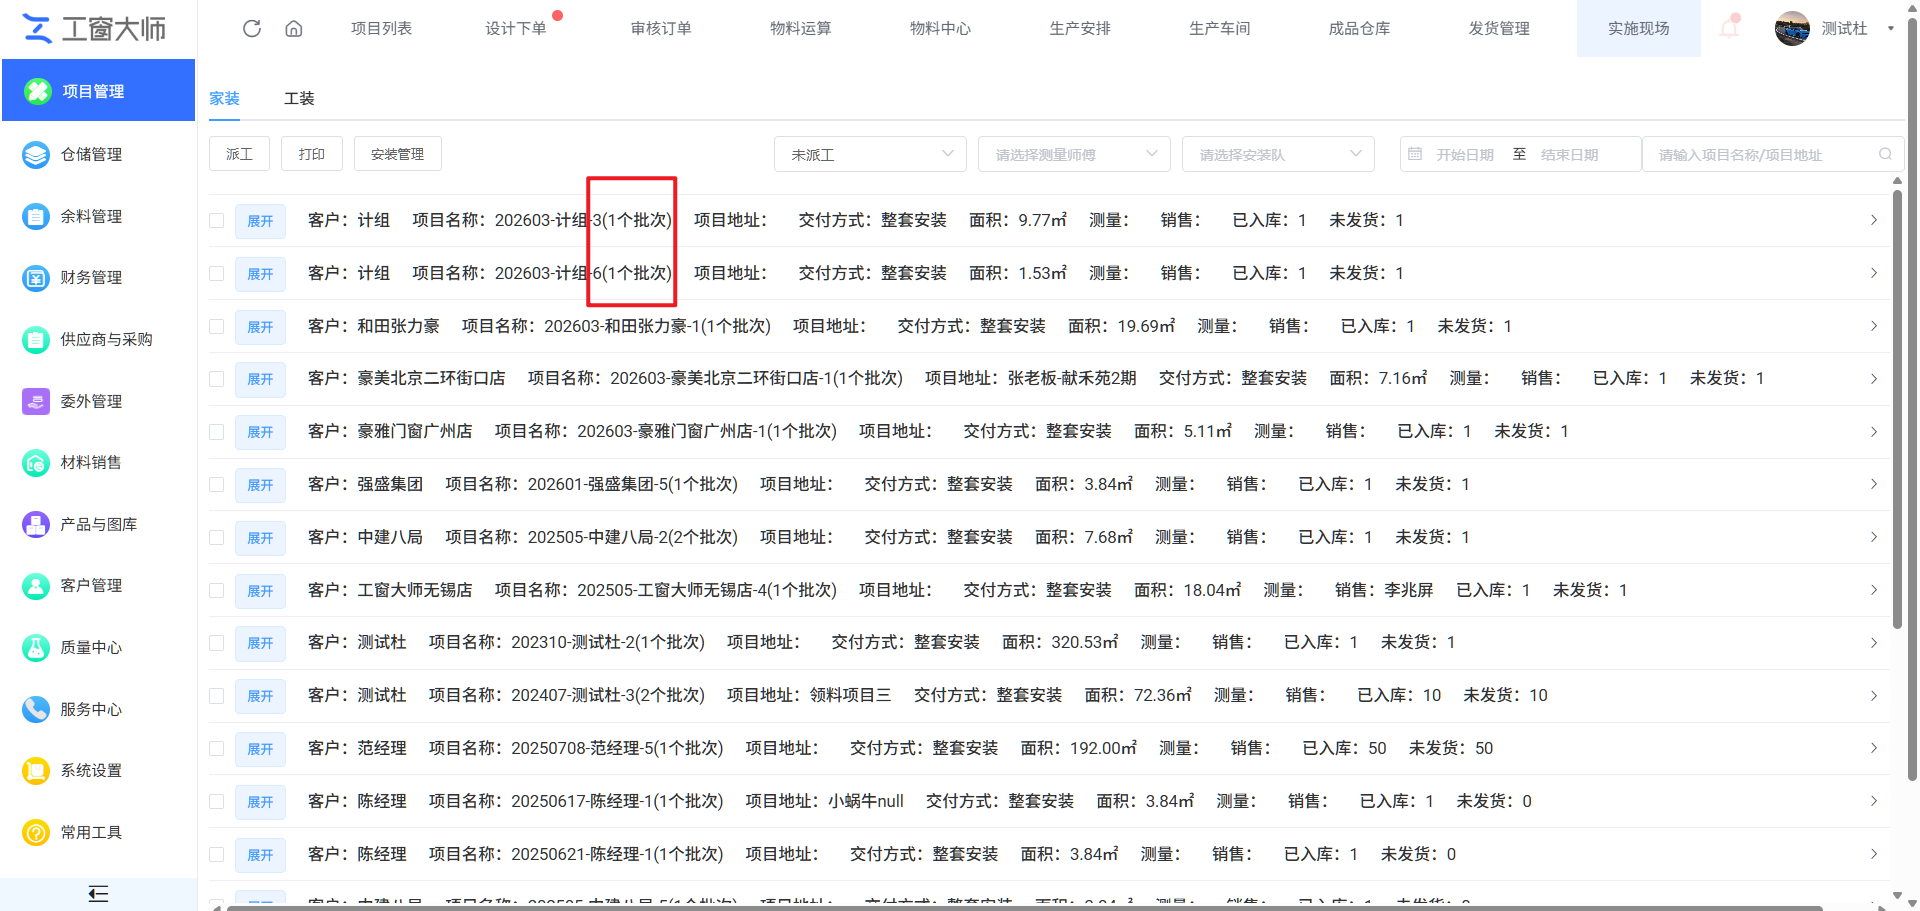
Task: Refresh the page with the reload icon
Action: 251,28
